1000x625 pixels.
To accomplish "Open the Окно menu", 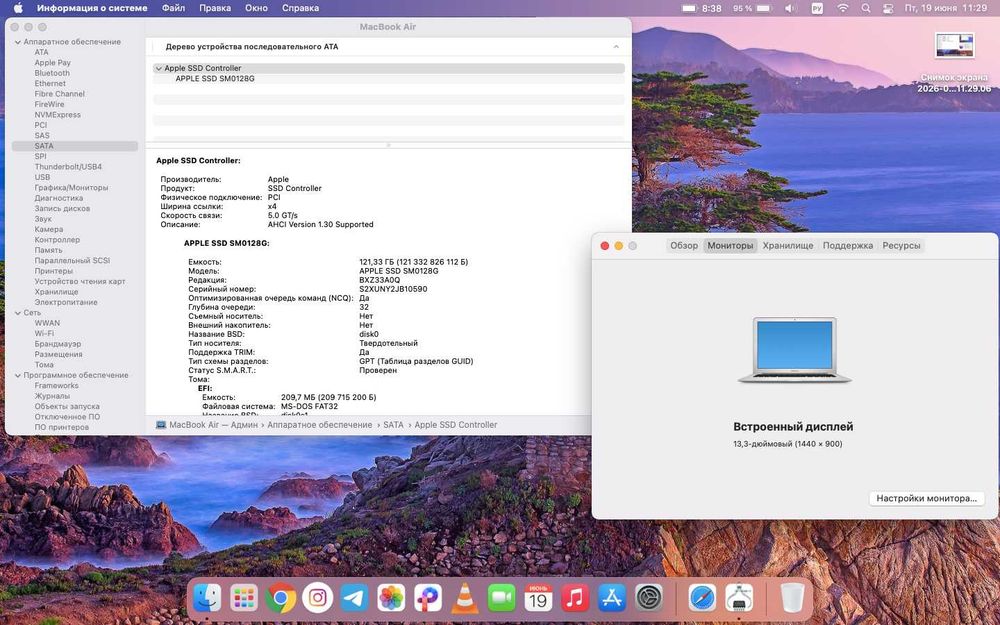I will 256,8.
